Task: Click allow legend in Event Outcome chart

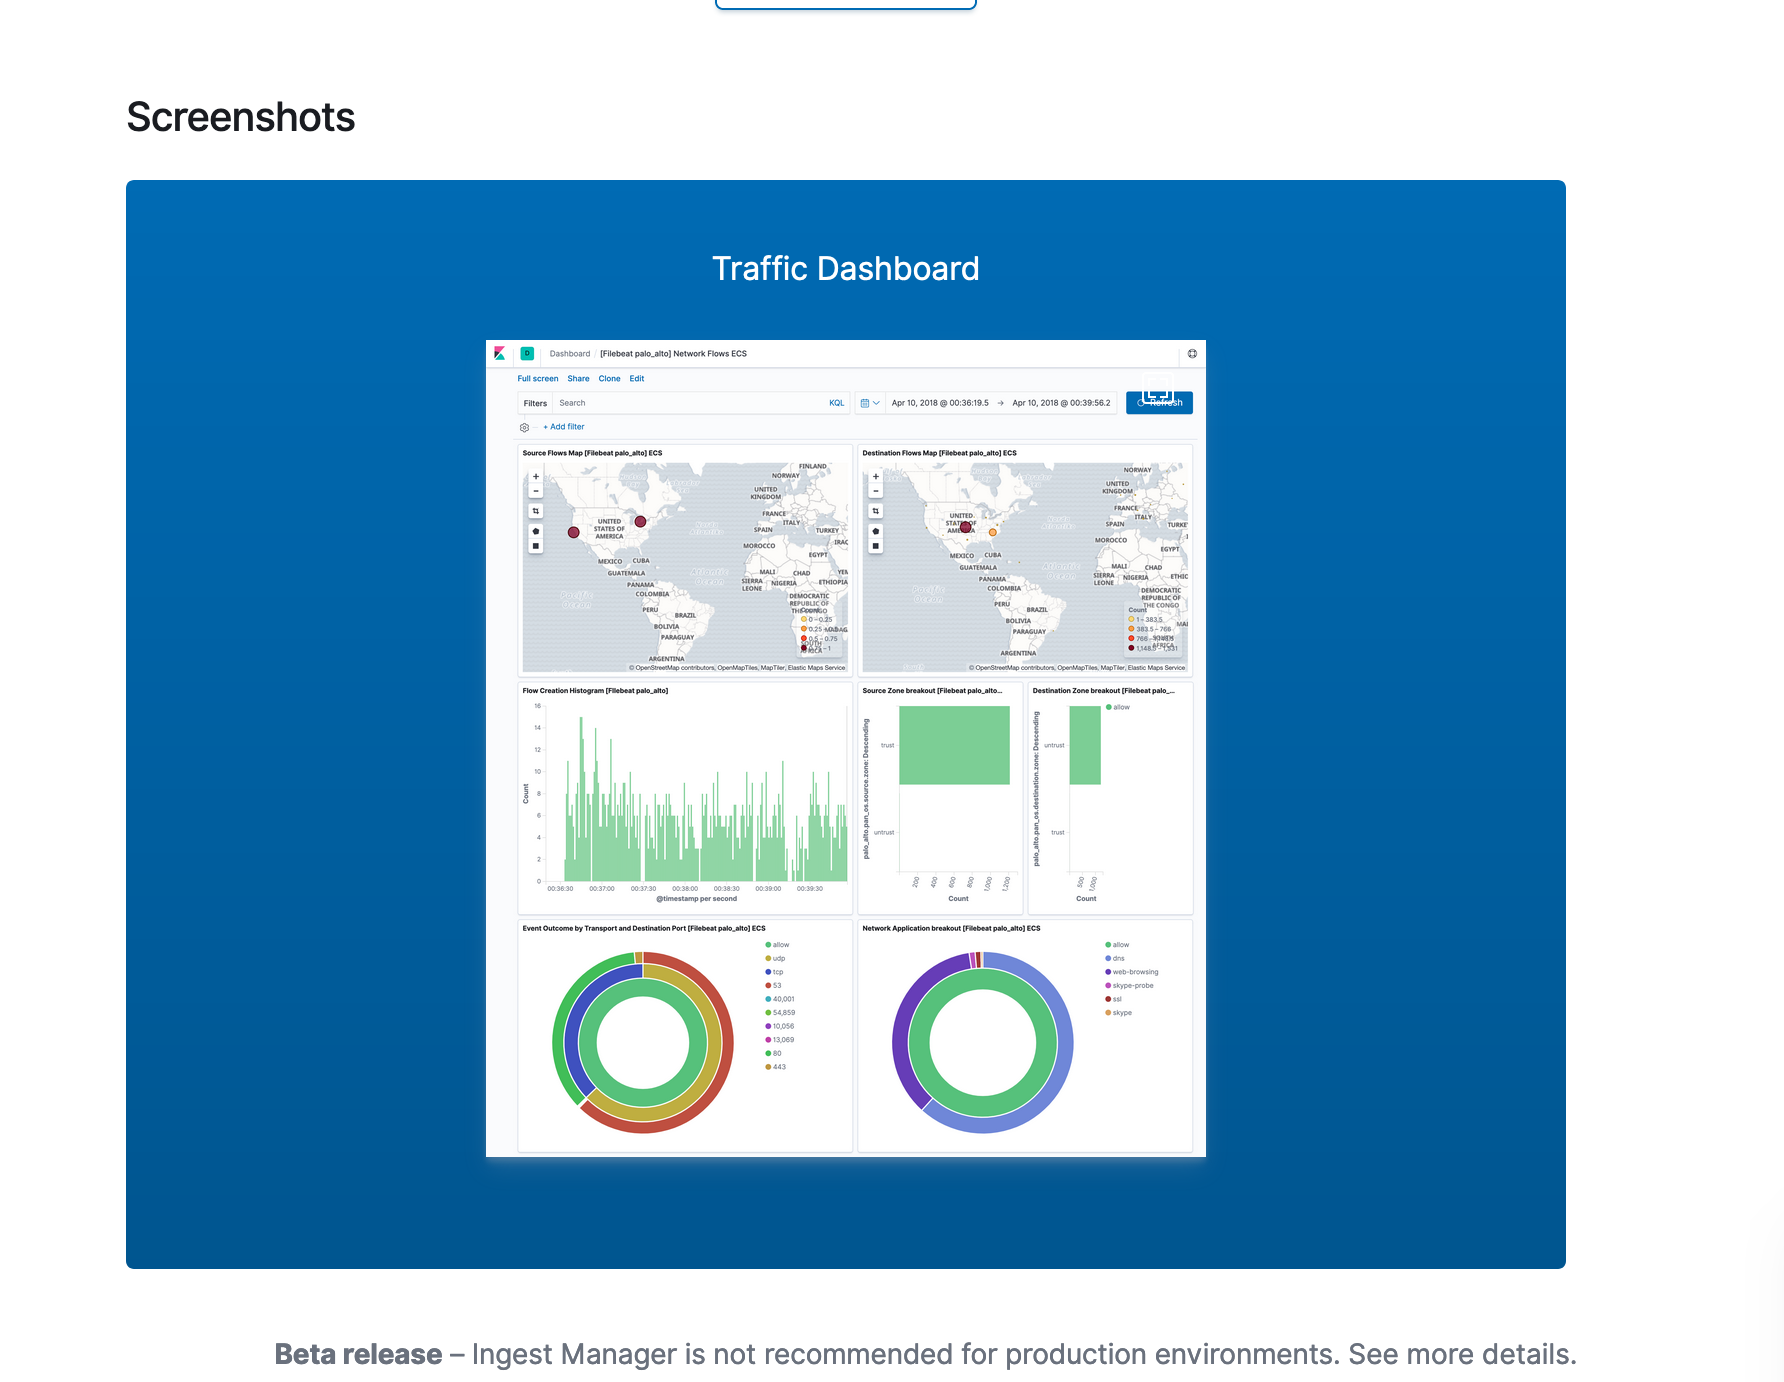Action: tap(777, 945)
